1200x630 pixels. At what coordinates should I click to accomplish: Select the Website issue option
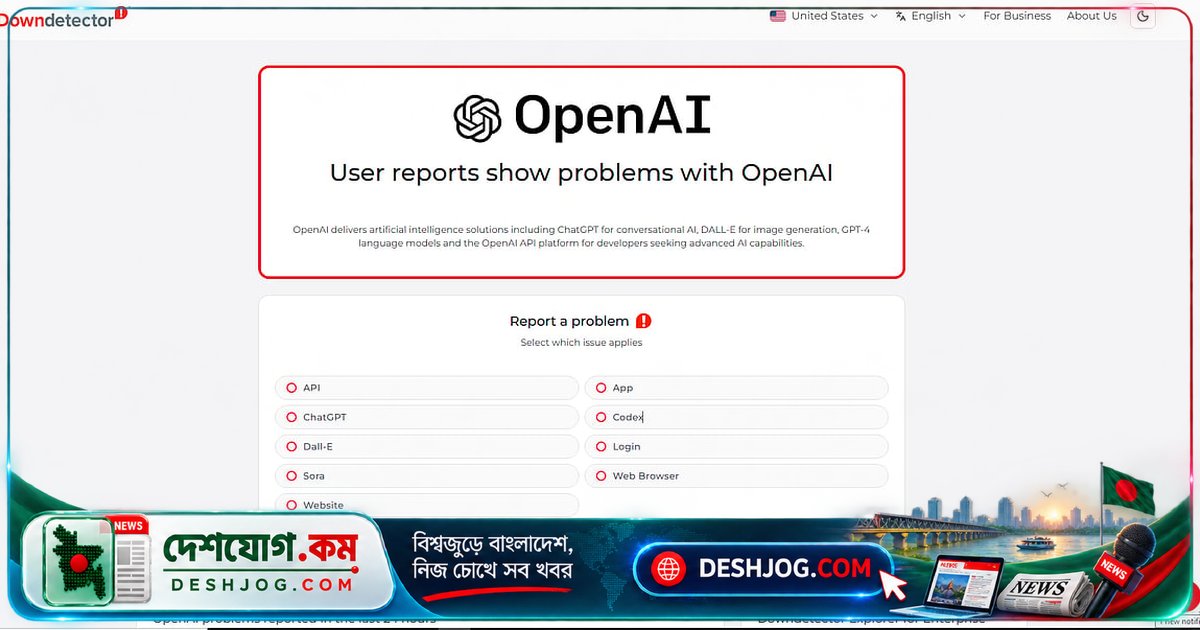pos(427,505)
